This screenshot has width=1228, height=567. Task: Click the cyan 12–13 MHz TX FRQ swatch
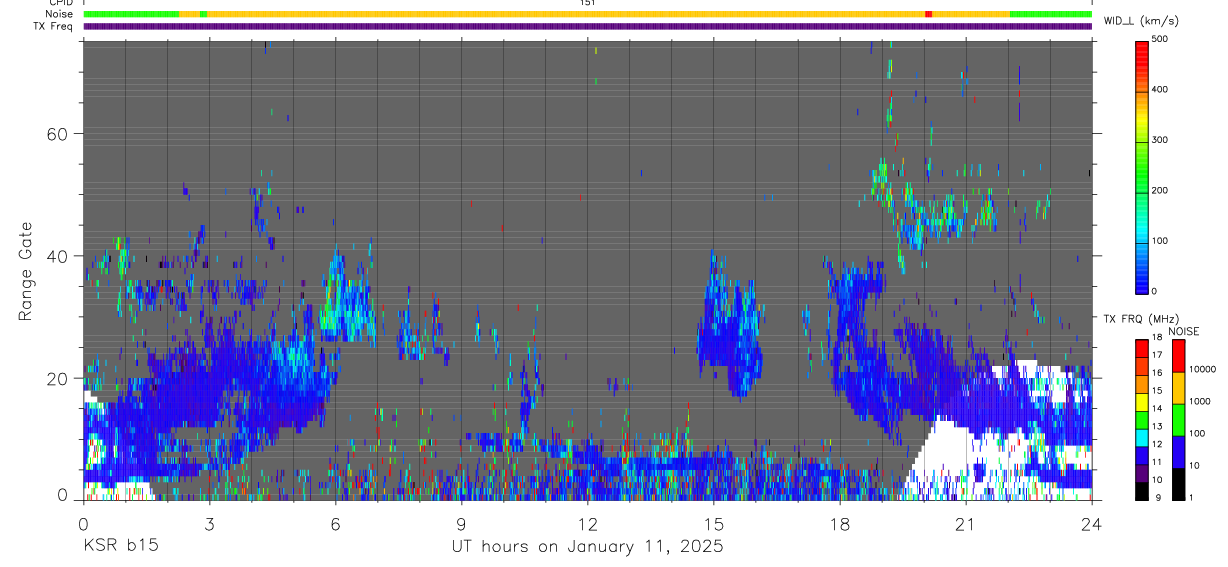pyautogui.click(x=1141, y=437)
